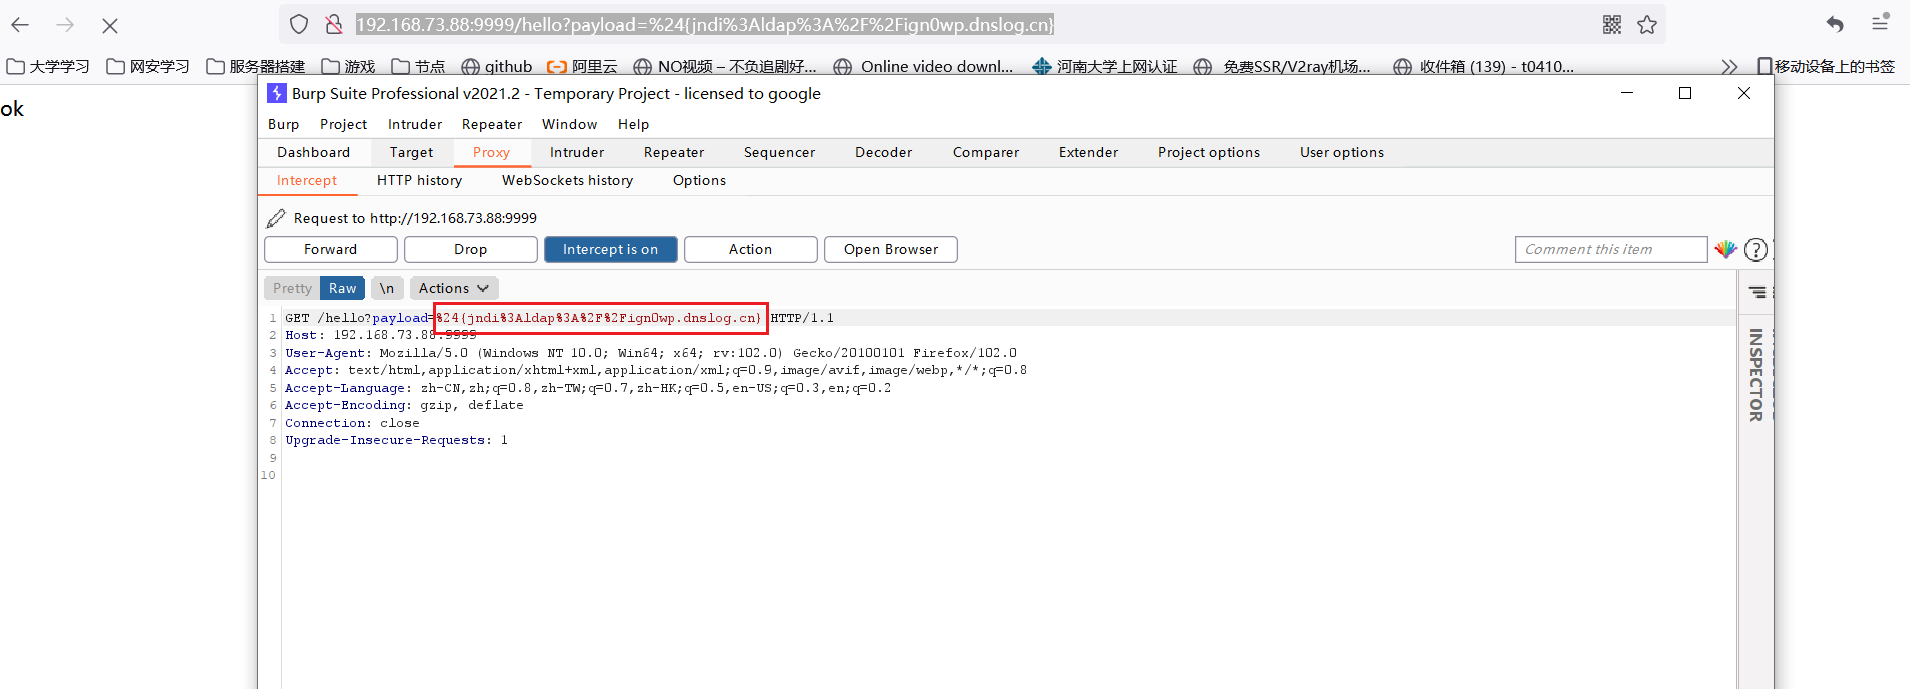The width and height of the screenshot is (1910, 689).
Task: Open the Window menu
Action: point(570,124)
